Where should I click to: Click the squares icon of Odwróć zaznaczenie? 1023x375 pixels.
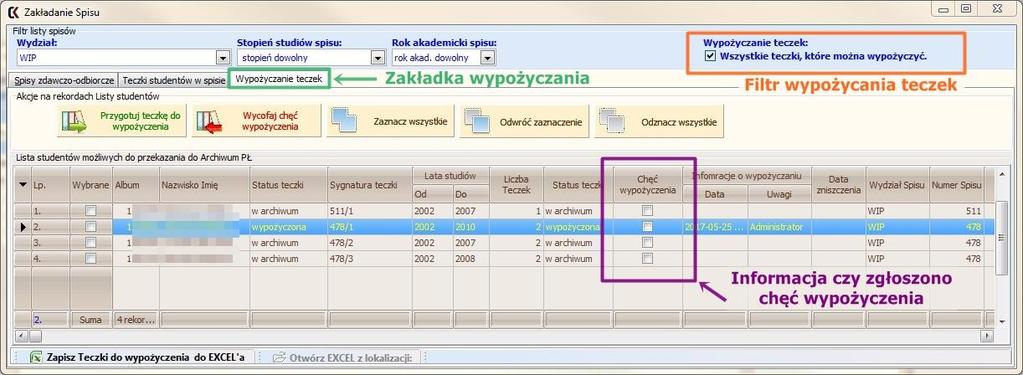[x=477, y=121]
